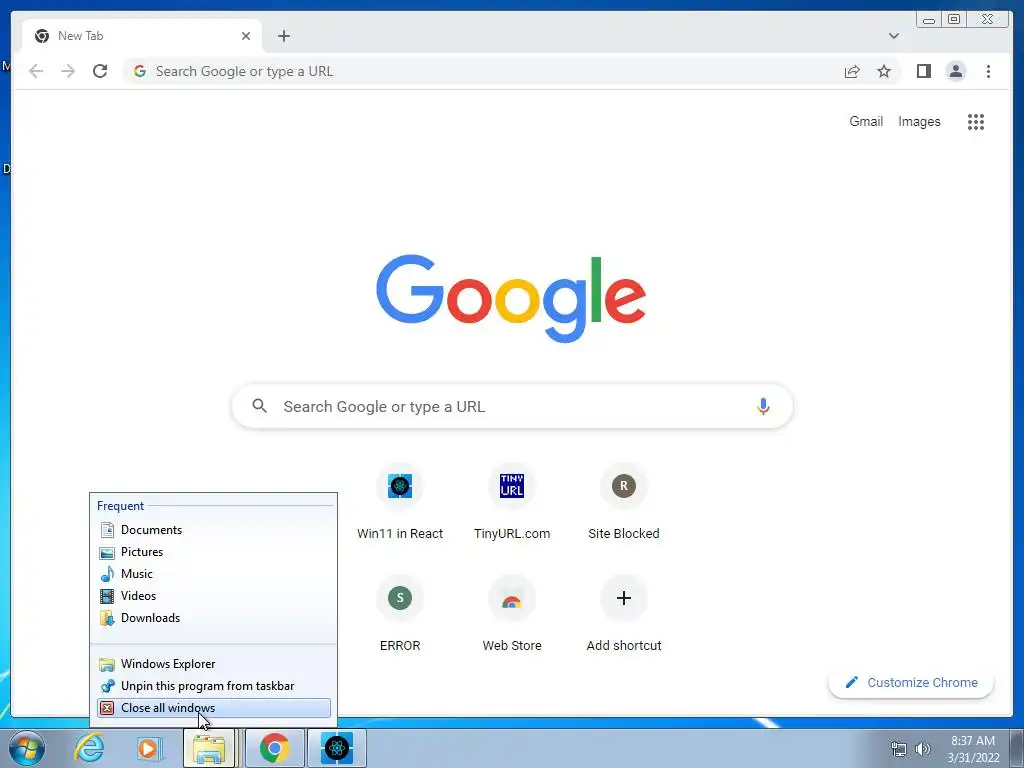Open the Chrome side panel
The image size is (1024, 768).
[923, 71]
